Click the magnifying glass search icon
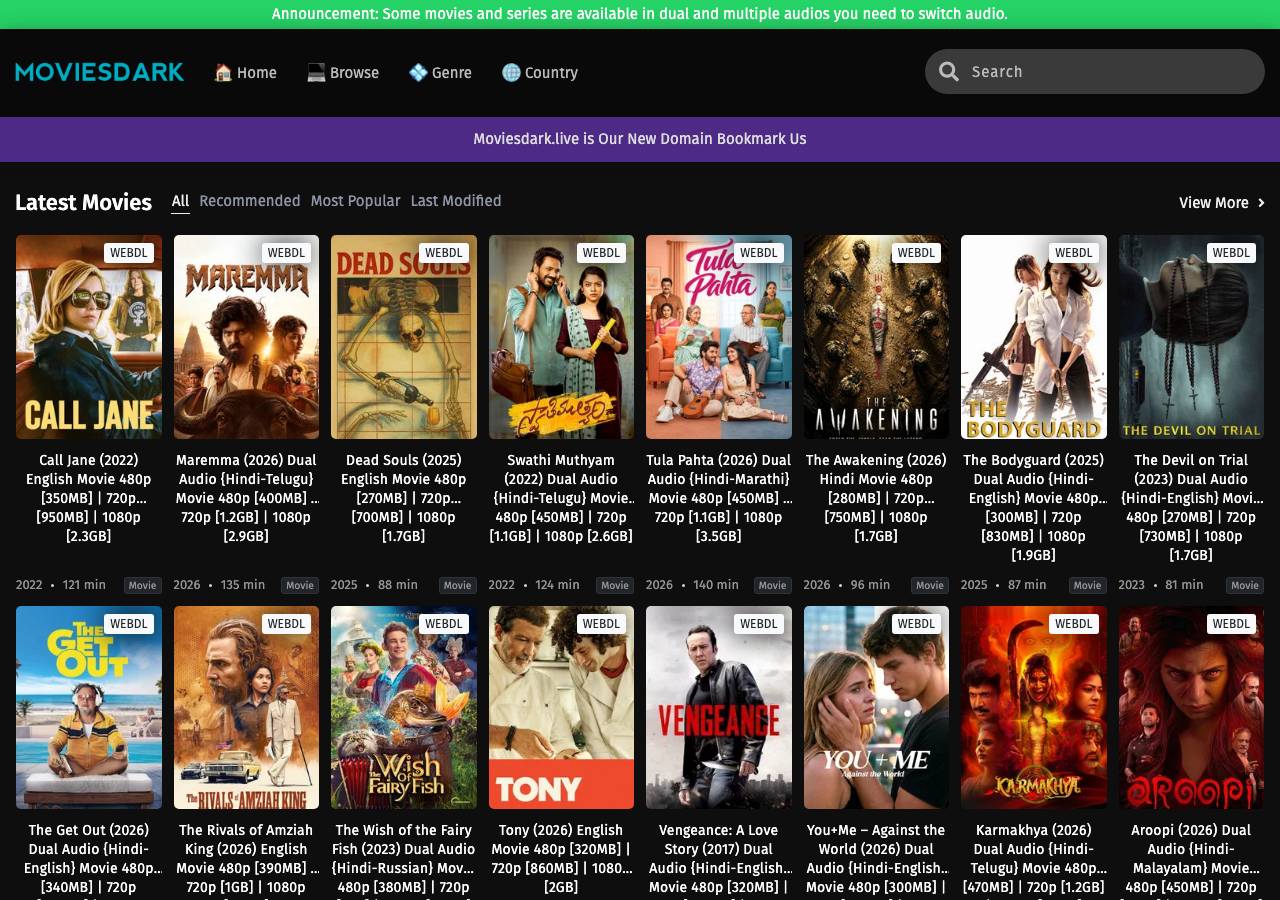The width and height of the screenshot is (1280, 900). pyautogui.click(x=949, y=72)
